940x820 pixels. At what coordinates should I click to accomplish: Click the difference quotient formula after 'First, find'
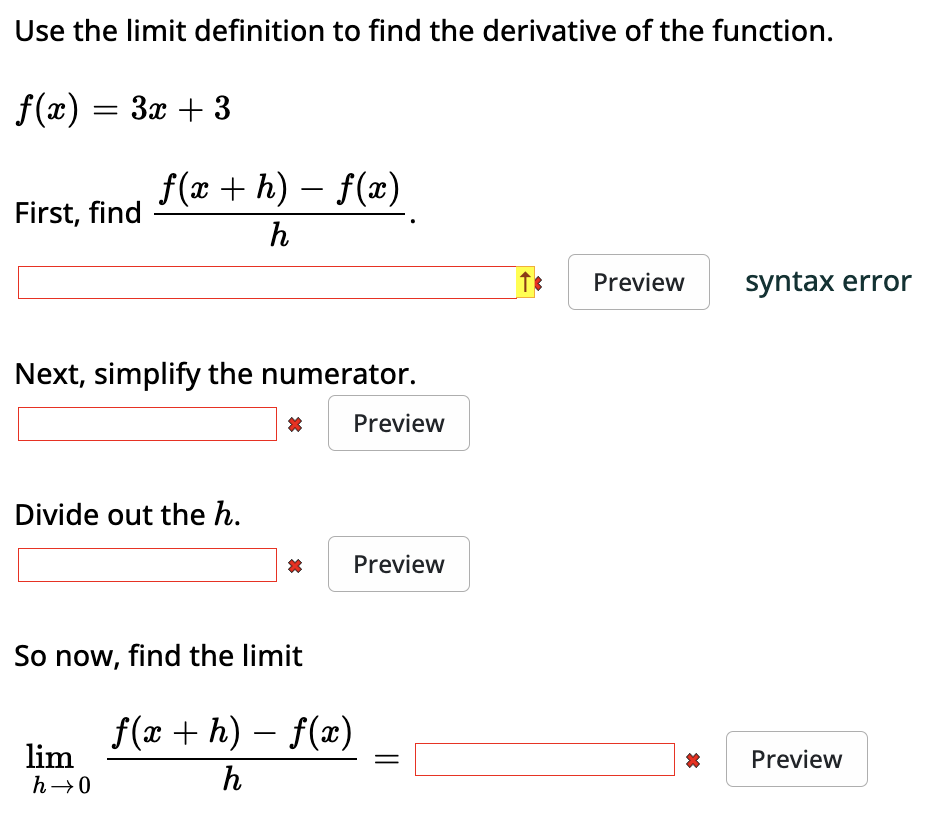pos(280,208)
